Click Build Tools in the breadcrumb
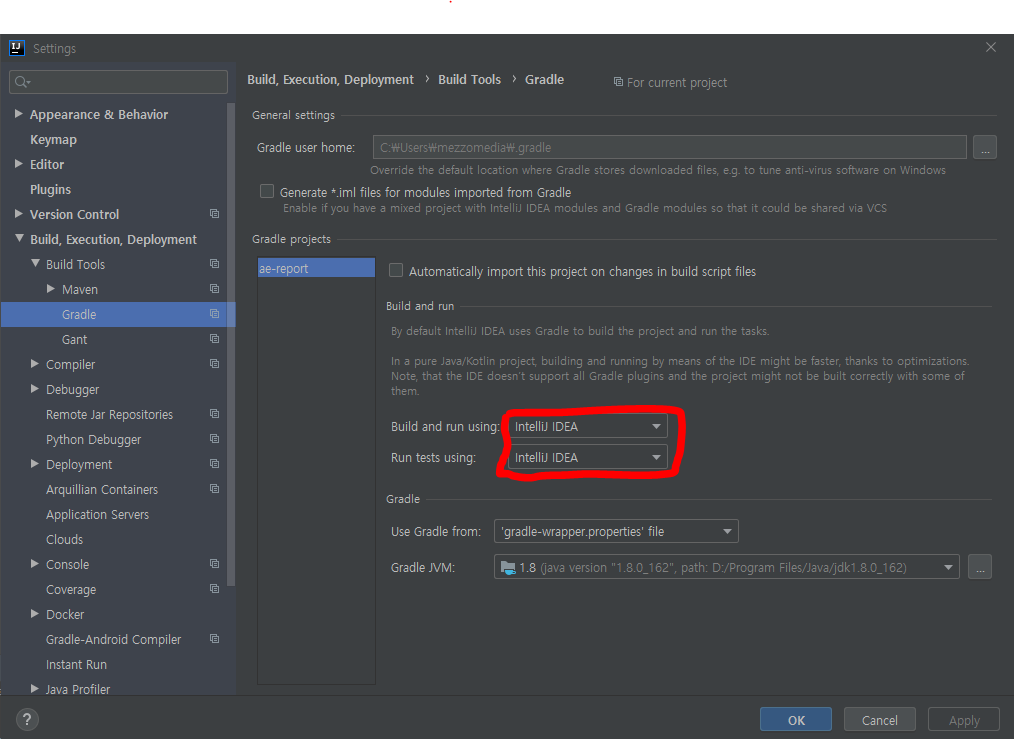 [469, 80]
